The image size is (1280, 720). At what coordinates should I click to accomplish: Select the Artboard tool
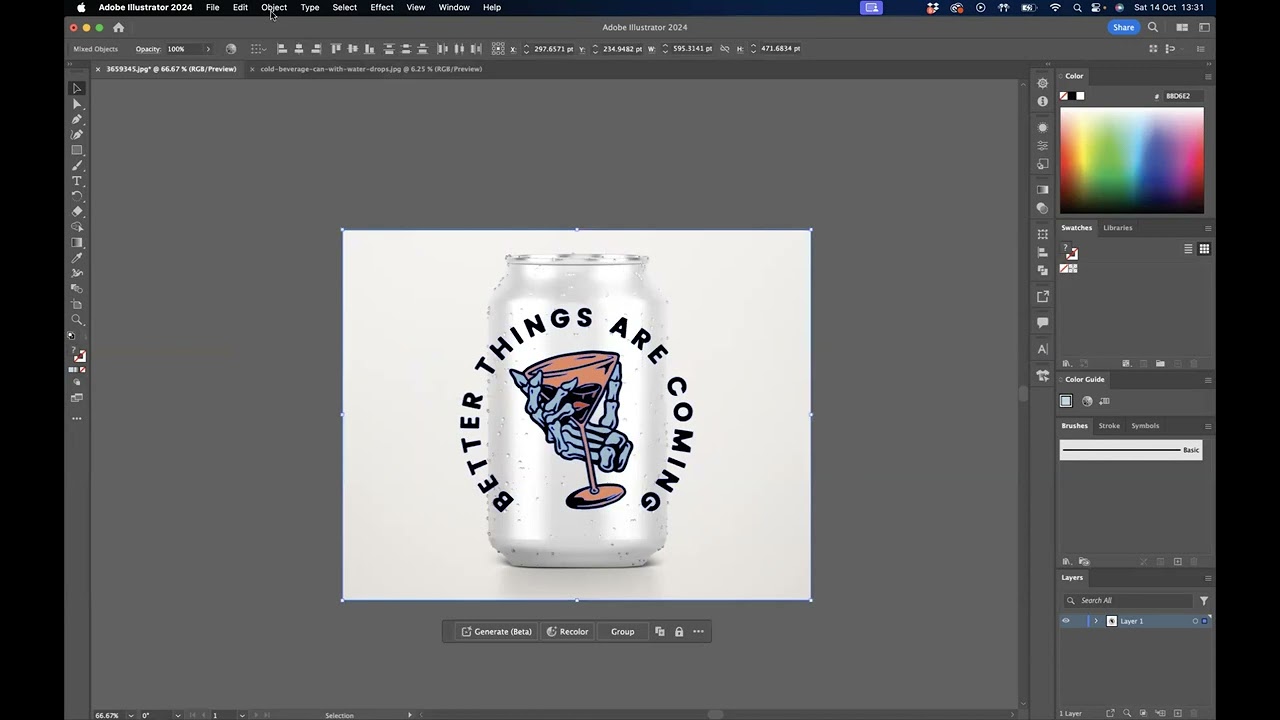tap(77, 304)
